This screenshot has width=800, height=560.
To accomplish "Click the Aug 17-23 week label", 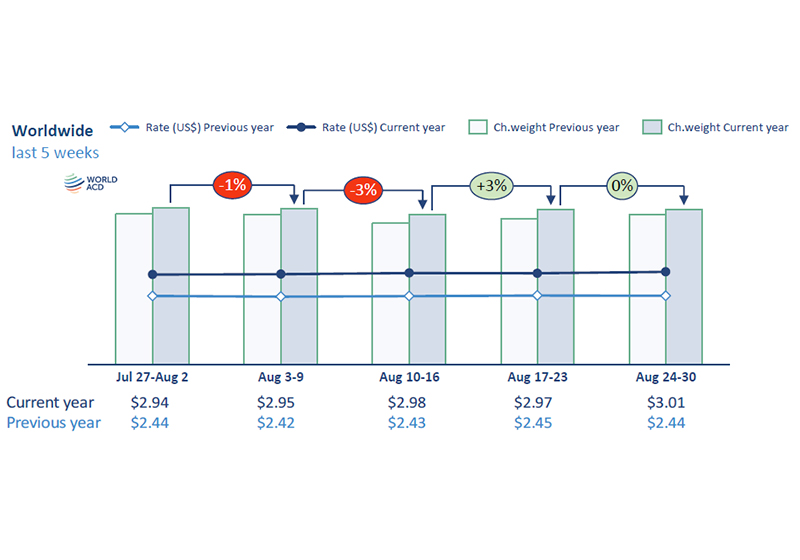I will pos(537,377).
